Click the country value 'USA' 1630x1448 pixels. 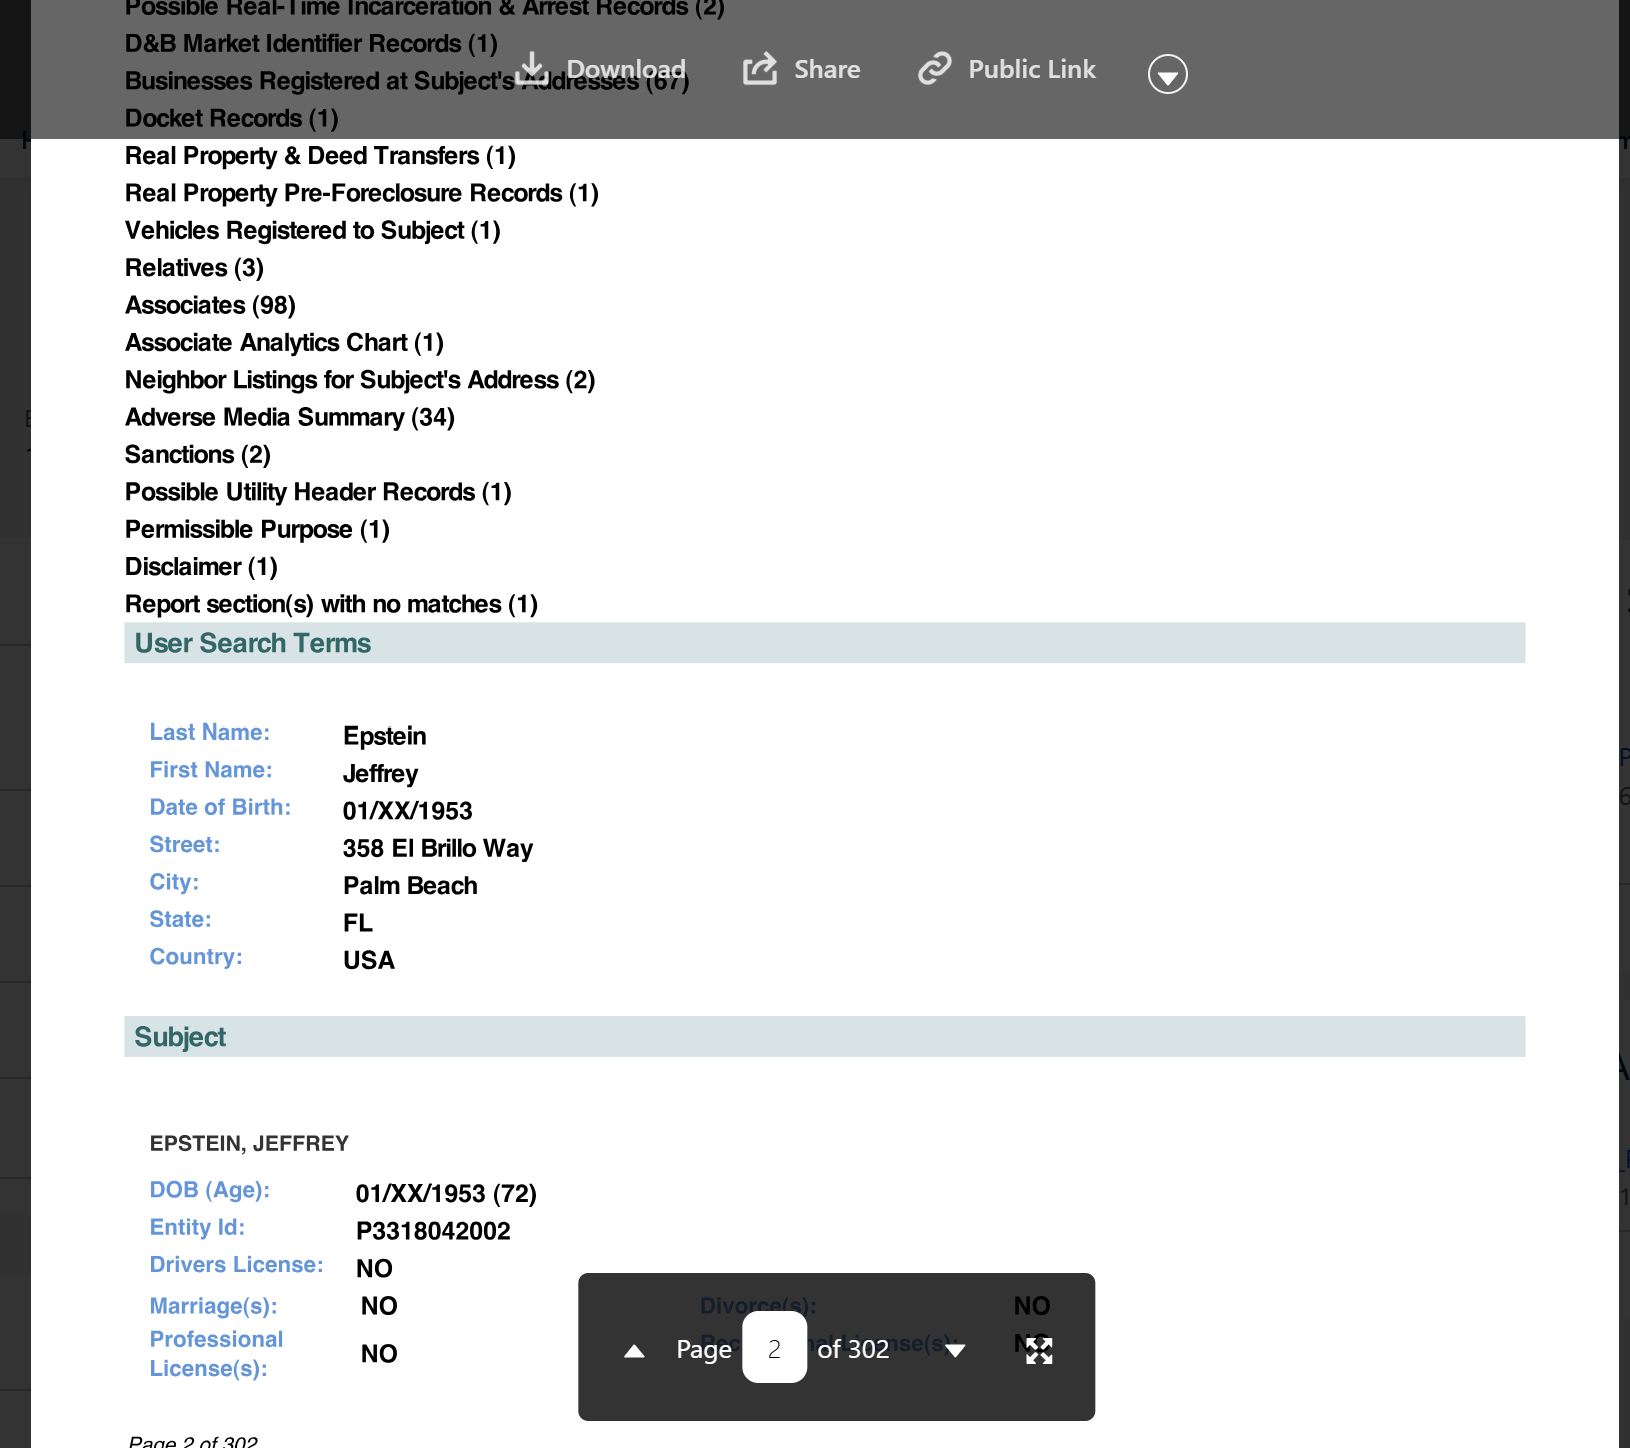pos(369,960)
